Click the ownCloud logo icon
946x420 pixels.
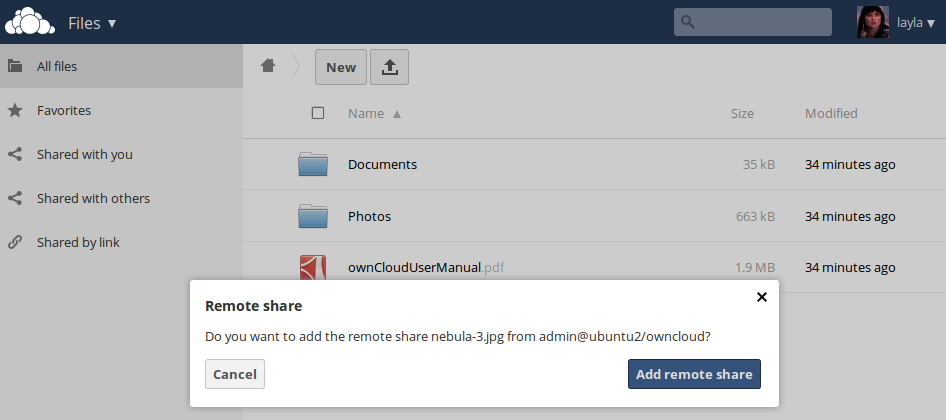click(29, 22)
